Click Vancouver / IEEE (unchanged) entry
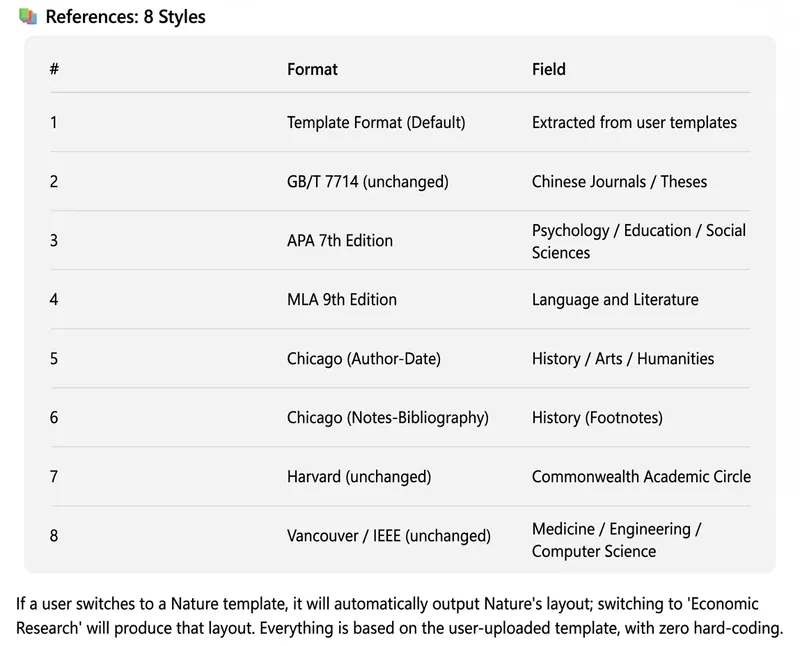Viewport: 800px width, 646px height. click(x=389, y=536)
